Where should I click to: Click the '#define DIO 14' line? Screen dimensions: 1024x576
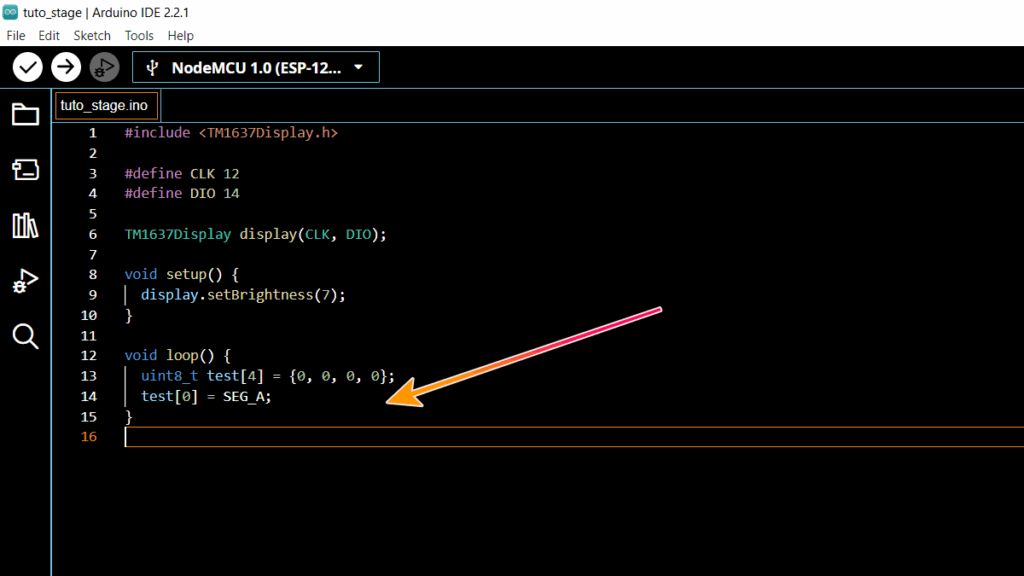[182, 193]
